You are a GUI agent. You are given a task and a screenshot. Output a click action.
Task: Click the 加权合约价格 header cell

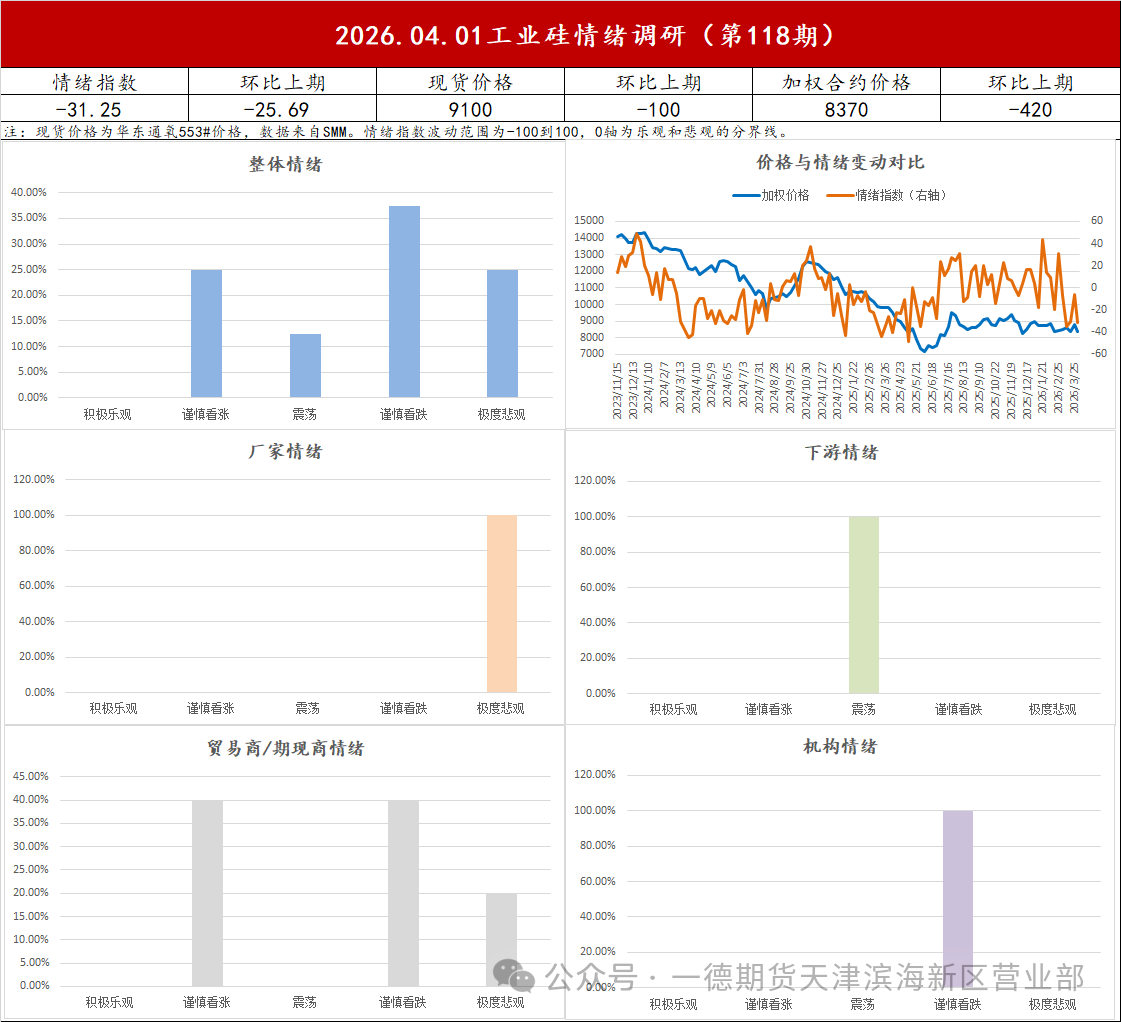[x=846, y=83]
